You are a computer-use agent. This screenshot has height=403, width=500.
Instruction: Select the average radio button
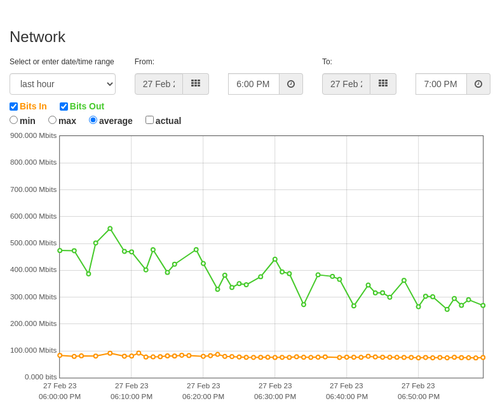pyautogui.click(x=93, y=120)
